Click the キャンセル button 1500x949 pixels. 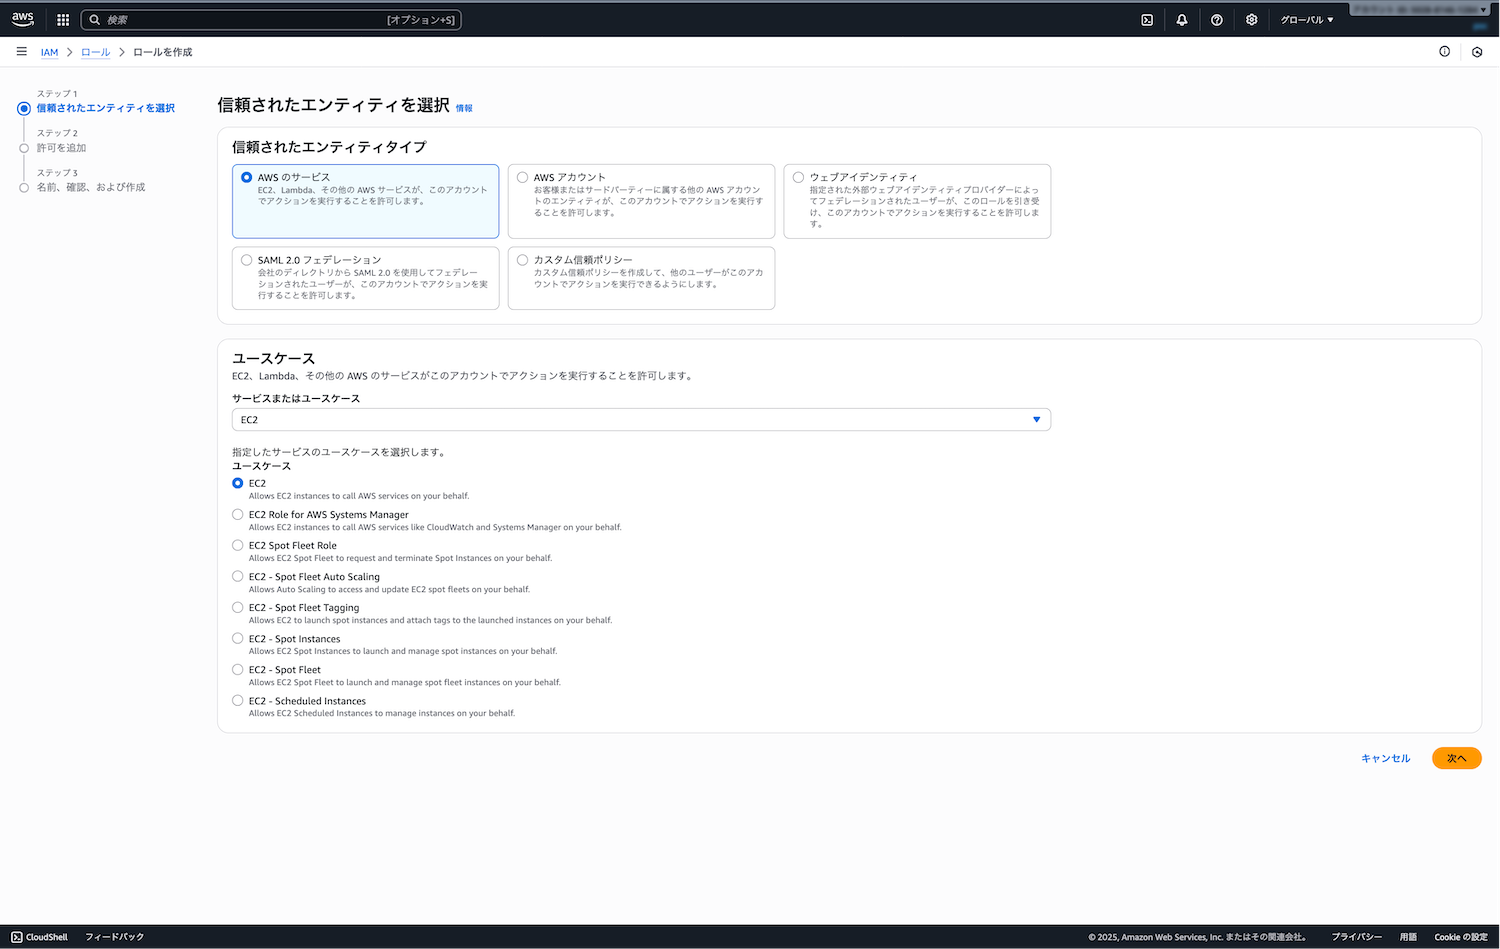pos(1385,759)
